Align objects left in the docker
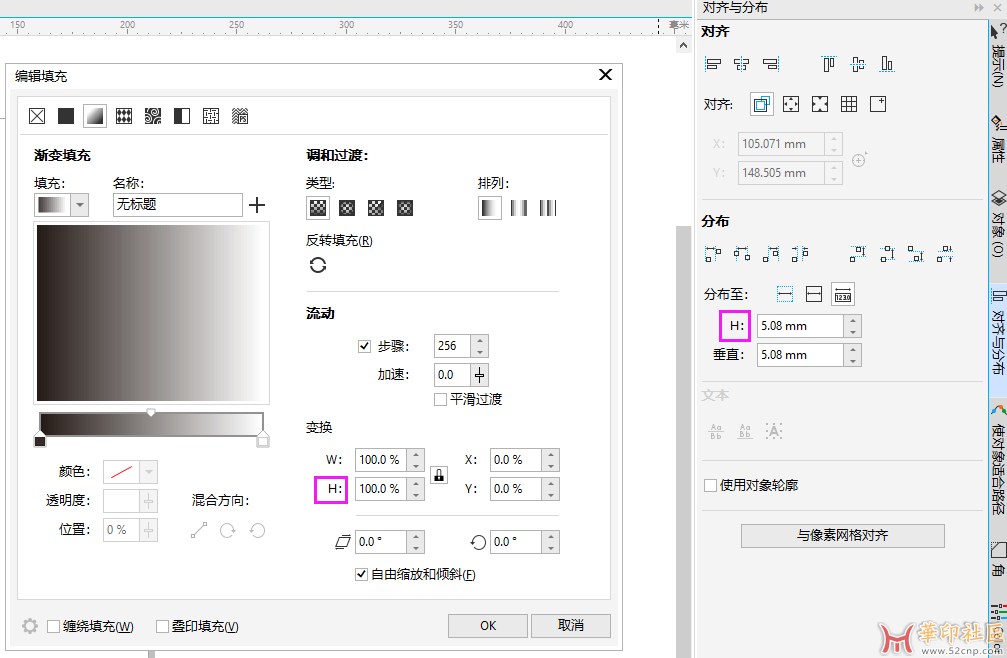Image resolution: width=1007 pixels, height=658 pixels. 713,64
